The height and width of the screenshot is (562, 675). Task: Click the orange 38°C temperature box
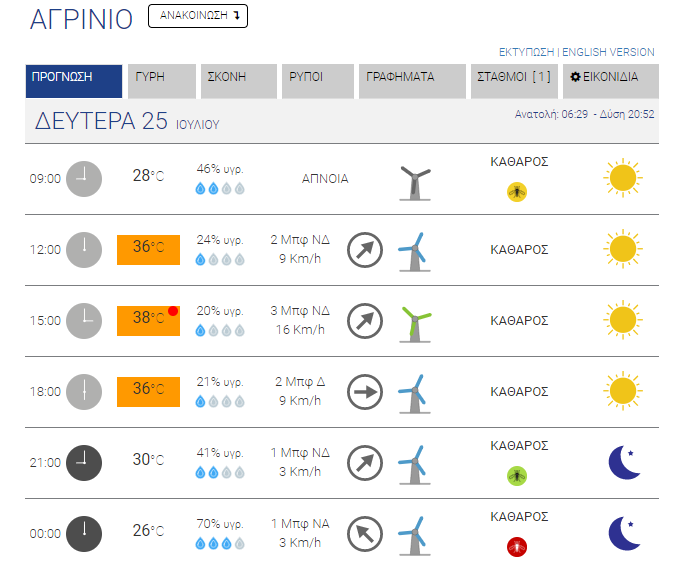(x=149, y=321)
